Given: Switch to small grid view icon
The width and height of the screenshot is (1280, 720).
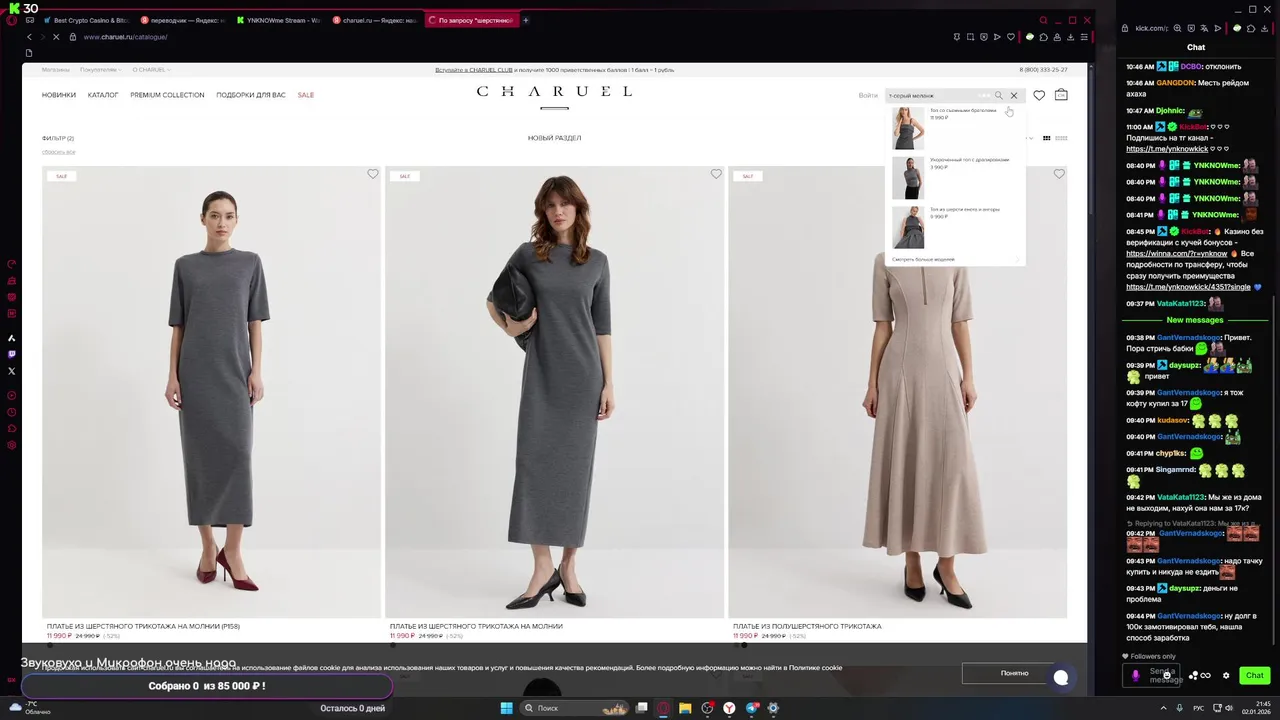Looking at the screenshot, I should pos(1061,138).
